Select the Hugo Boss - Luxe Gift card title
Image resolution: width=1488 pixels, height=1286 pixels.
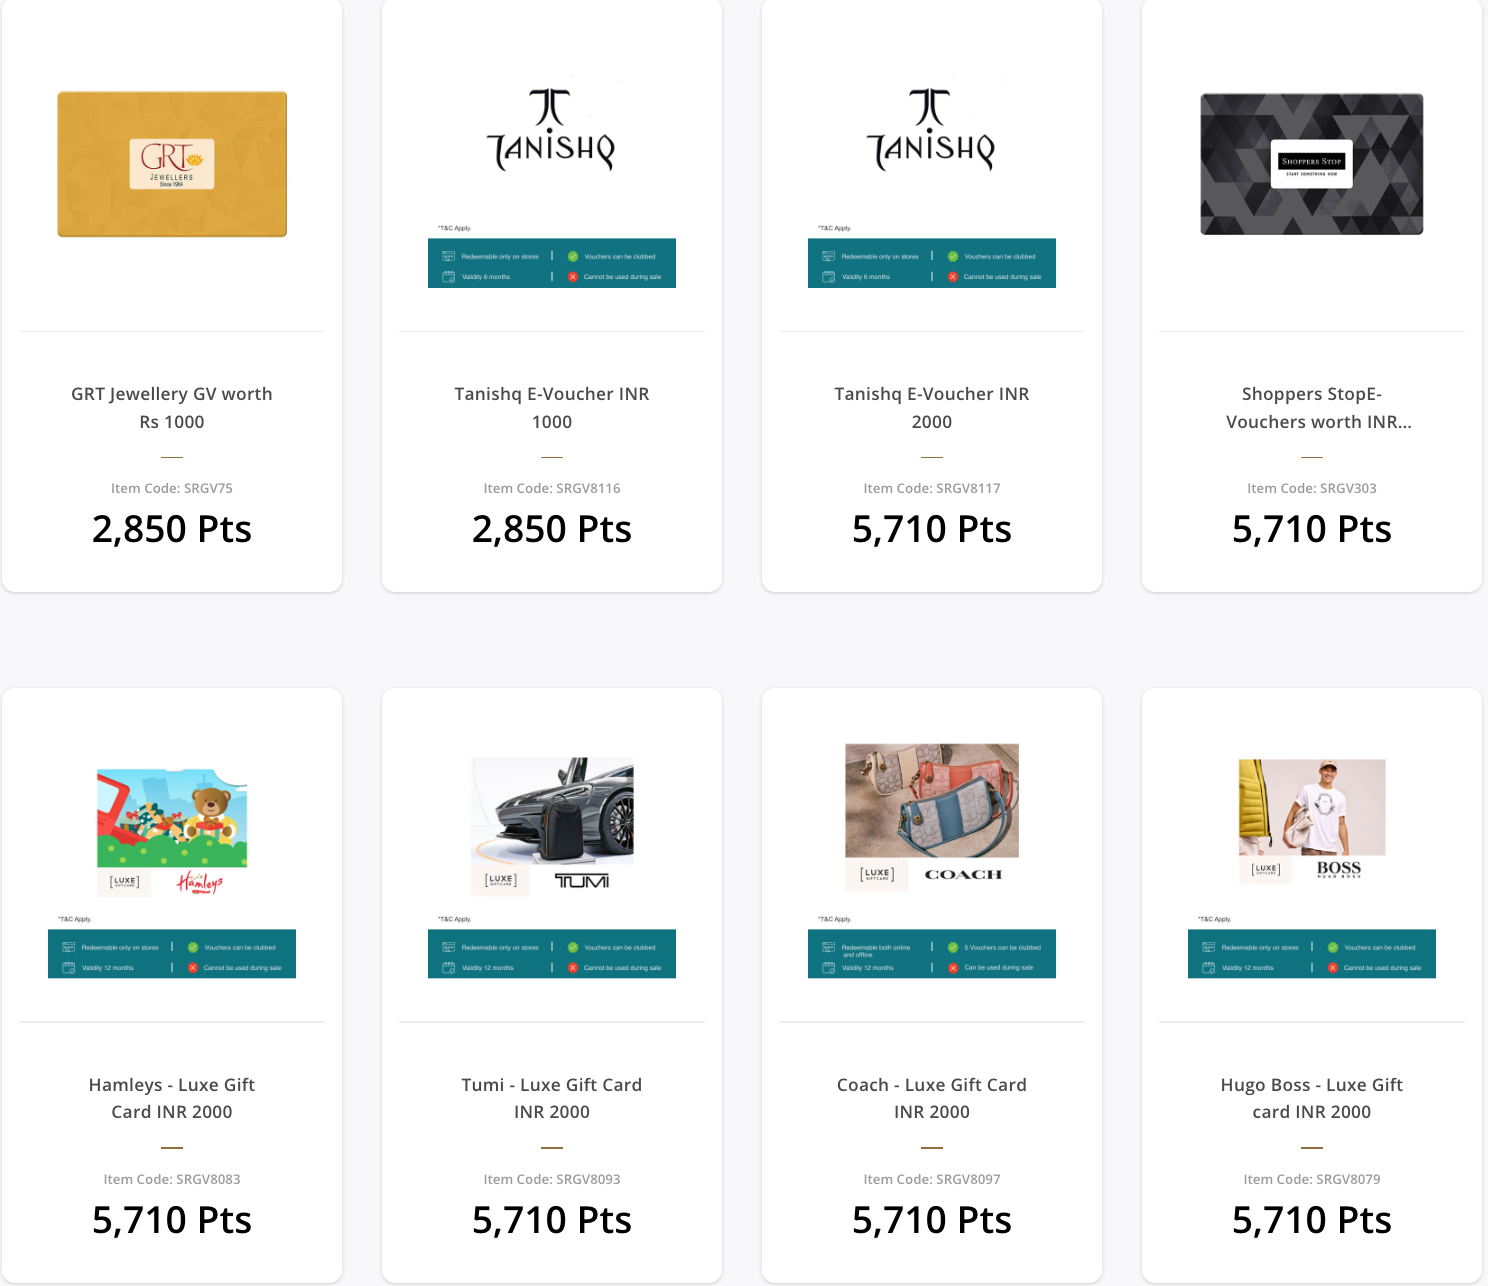tap(1312, 1098)
